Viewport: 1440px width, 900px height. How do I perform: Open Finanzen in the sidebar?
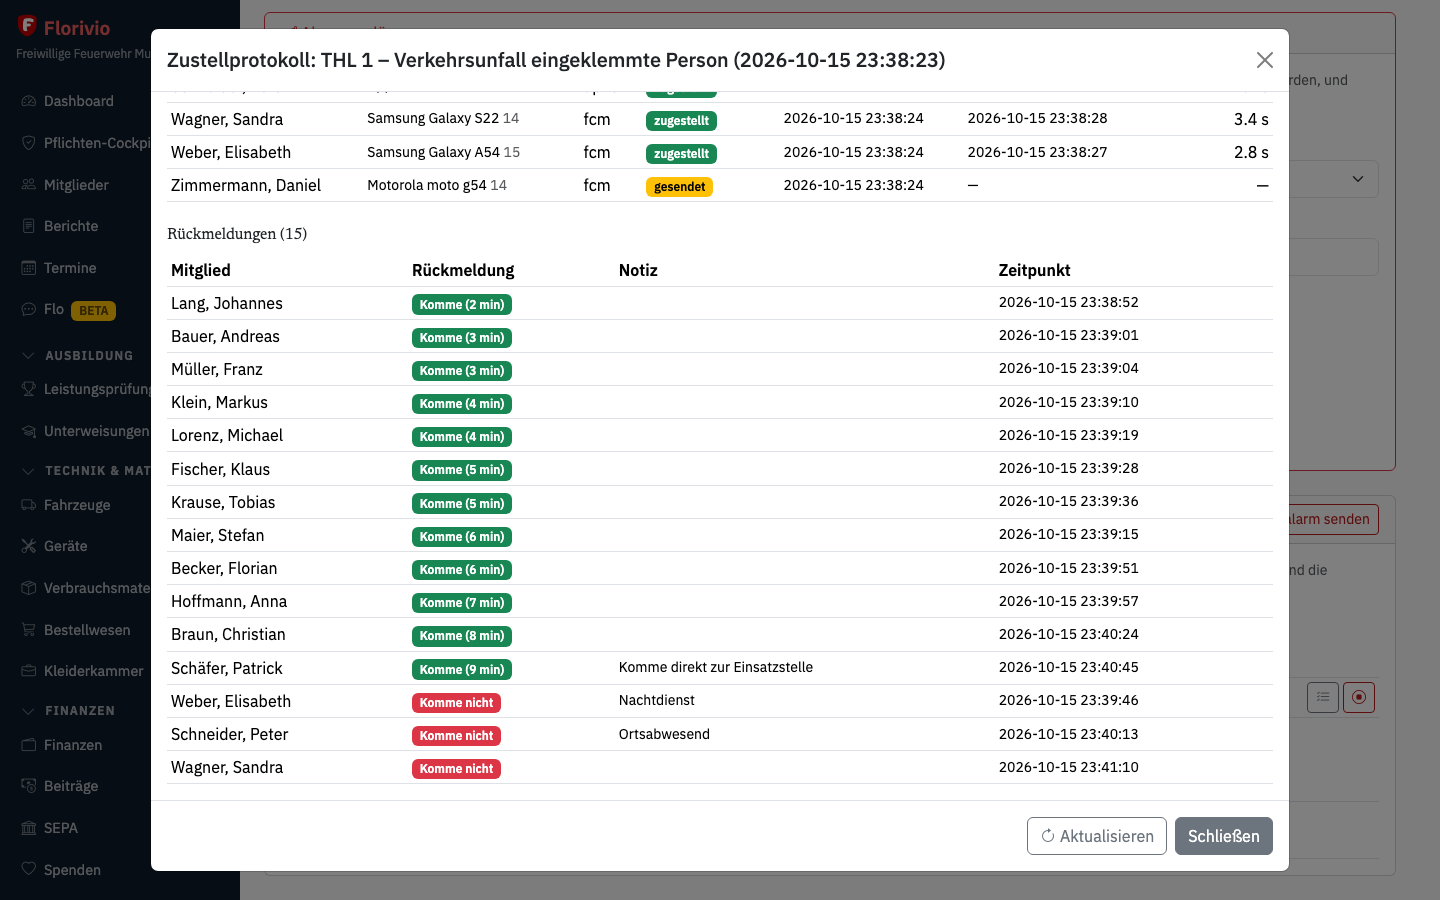pos(62,745)
